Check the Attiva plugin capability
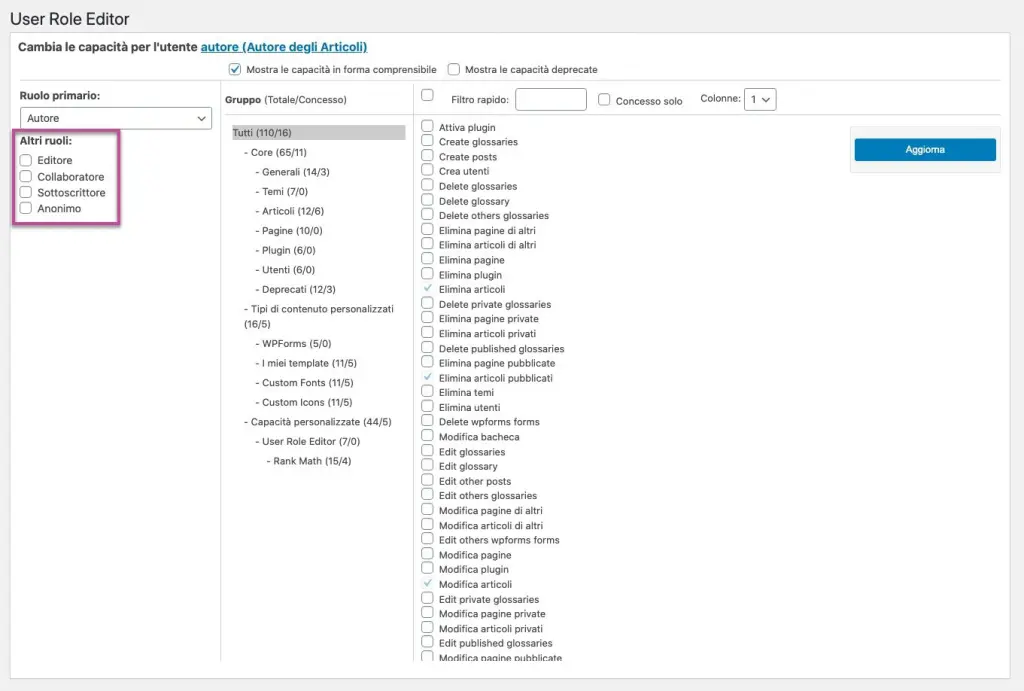1024x691 pixels. click(x=427, y=126)
